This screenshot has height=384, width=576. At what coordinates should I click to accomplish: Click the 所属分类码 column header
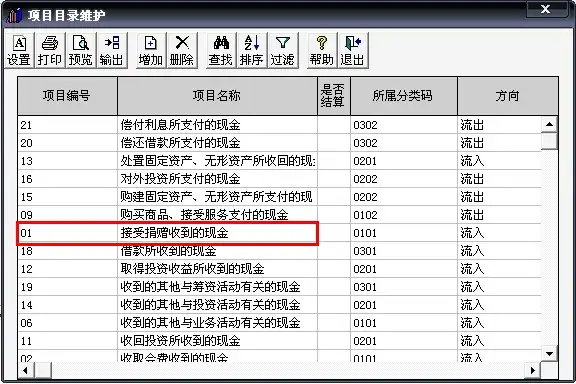[404, 96]
